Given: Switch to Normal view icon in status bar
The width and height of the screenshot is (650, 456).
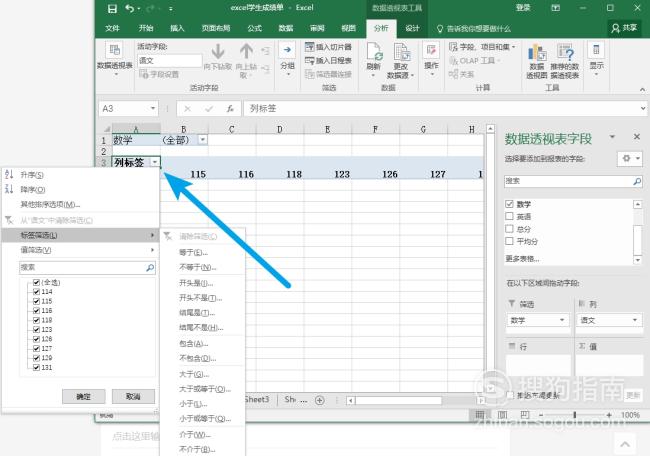Looking at the screenshot, I should pos(480,415).
